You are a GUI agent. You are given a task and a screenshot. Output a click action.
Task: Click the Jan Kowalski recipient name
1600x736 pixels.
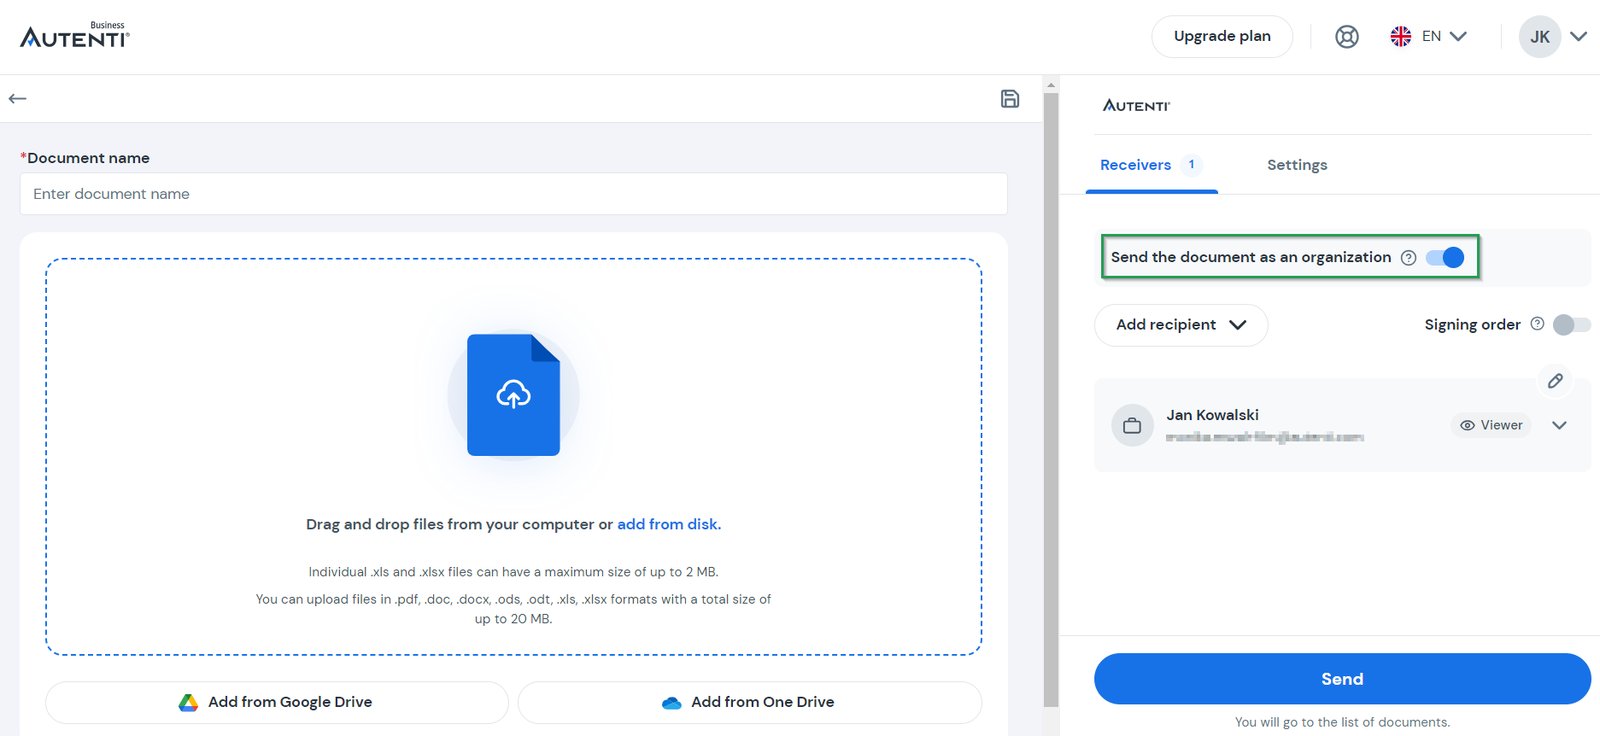1212,415
